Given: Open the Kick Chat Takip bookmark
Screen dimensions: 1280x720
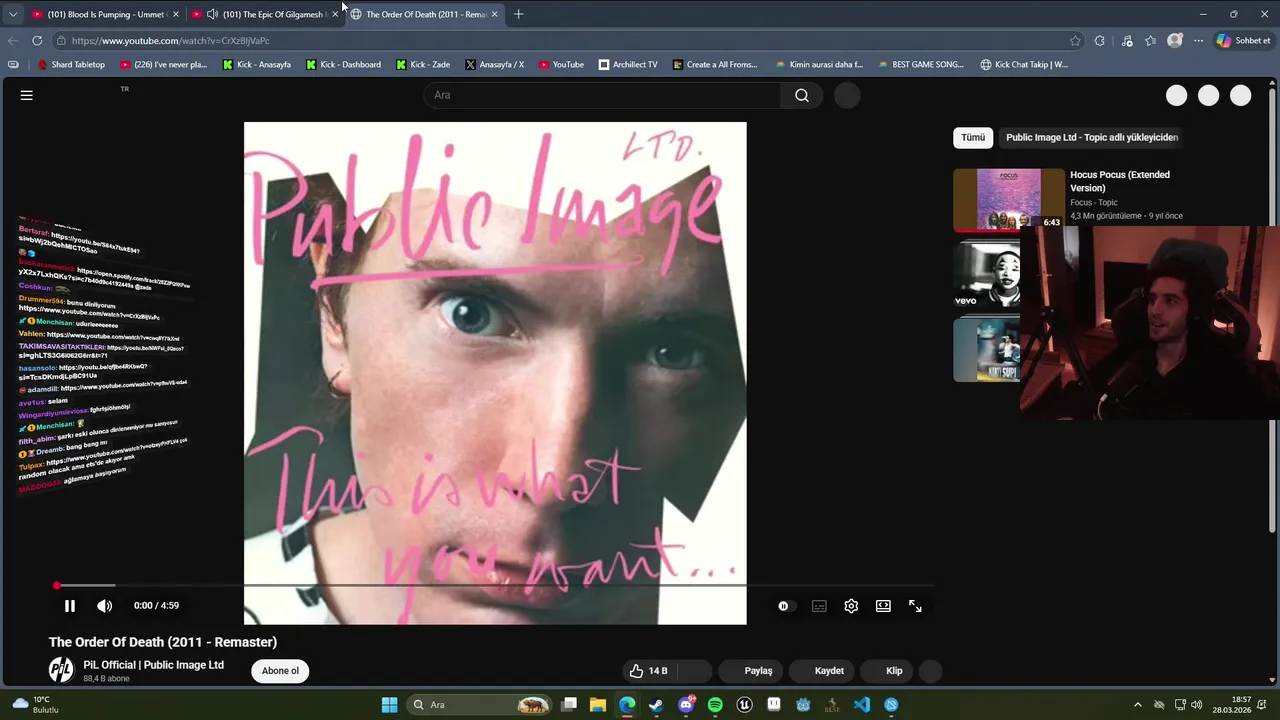Looking at the screenshot, I should click(1024, 65).
